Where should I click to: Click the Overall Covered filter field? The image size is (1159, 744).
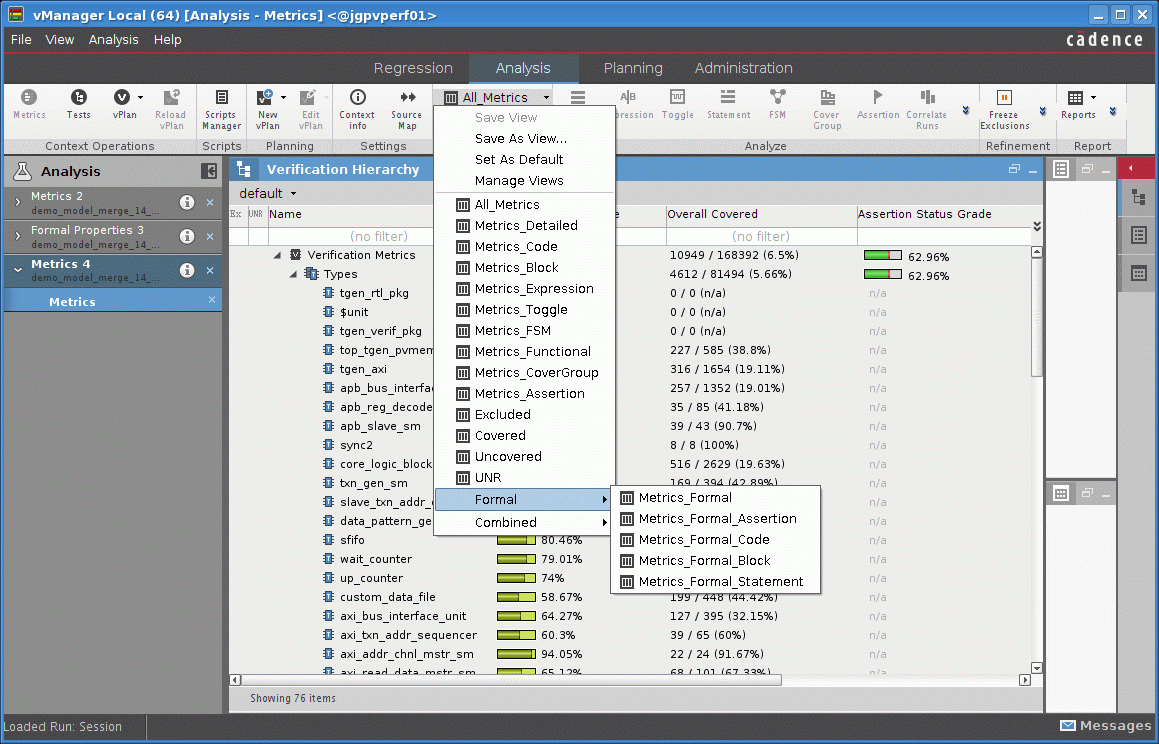(x=761, y=236)
